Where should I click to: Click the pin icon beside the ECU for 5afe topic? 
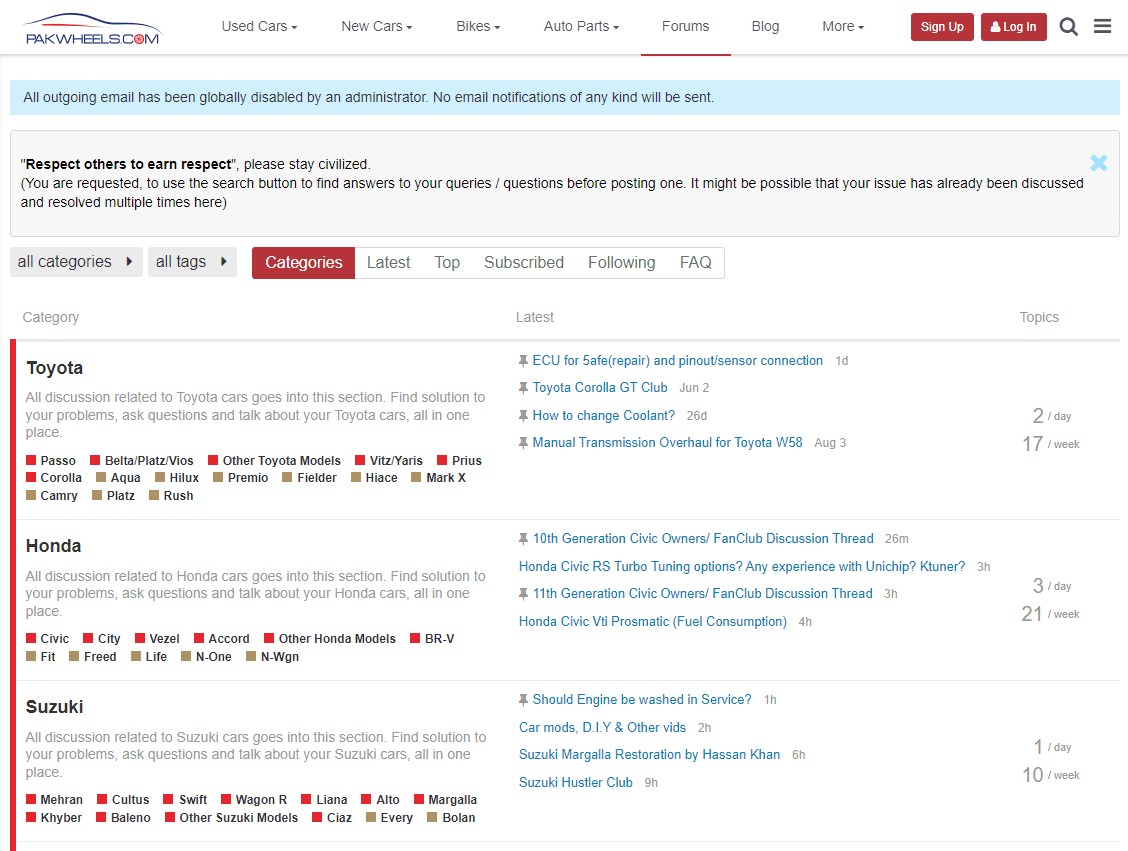tap(523, 361)
